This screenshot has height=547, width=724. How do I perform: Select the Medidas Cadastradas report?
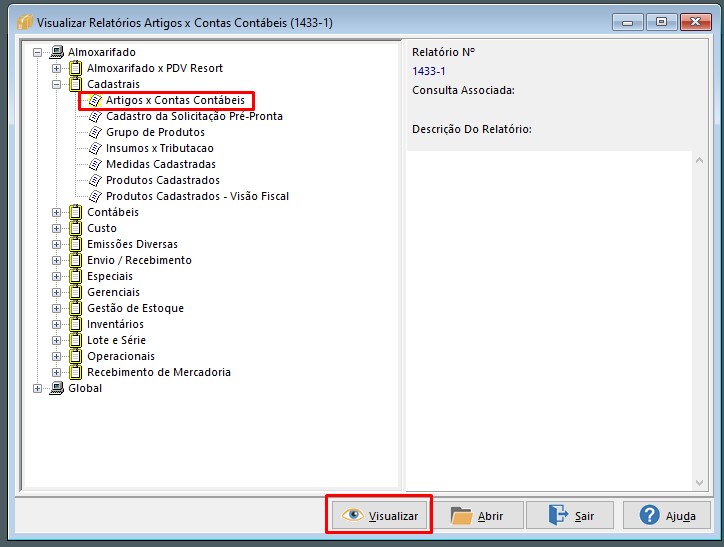[161, 164]
